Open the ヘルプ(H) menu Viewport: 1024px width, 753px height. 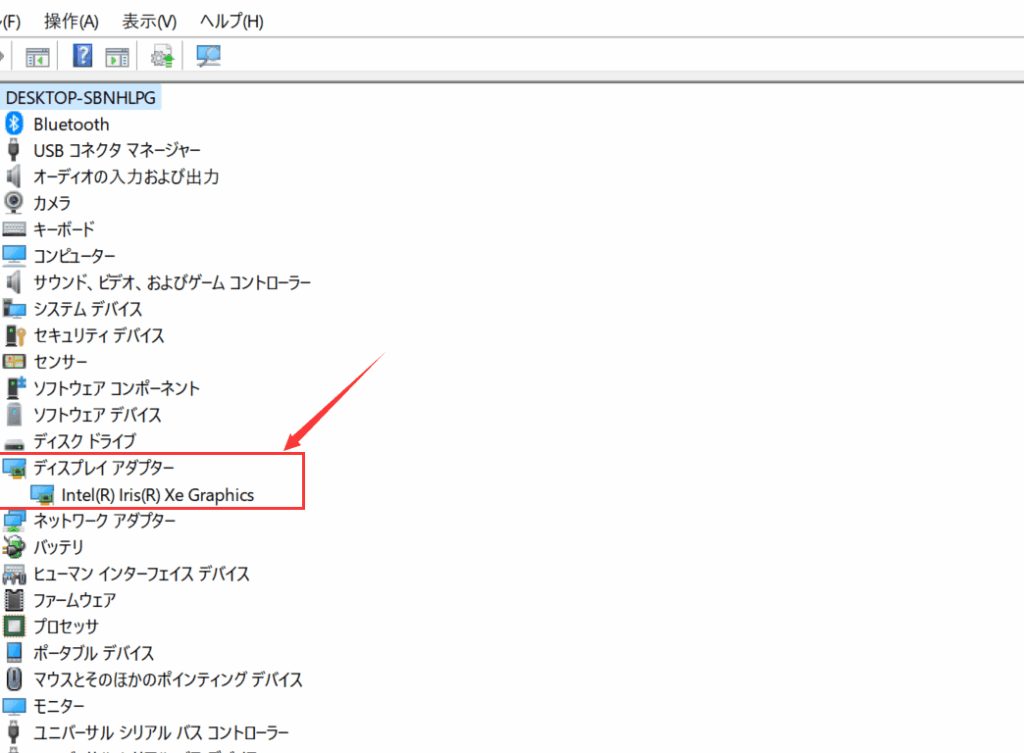(x=231, y=21)
